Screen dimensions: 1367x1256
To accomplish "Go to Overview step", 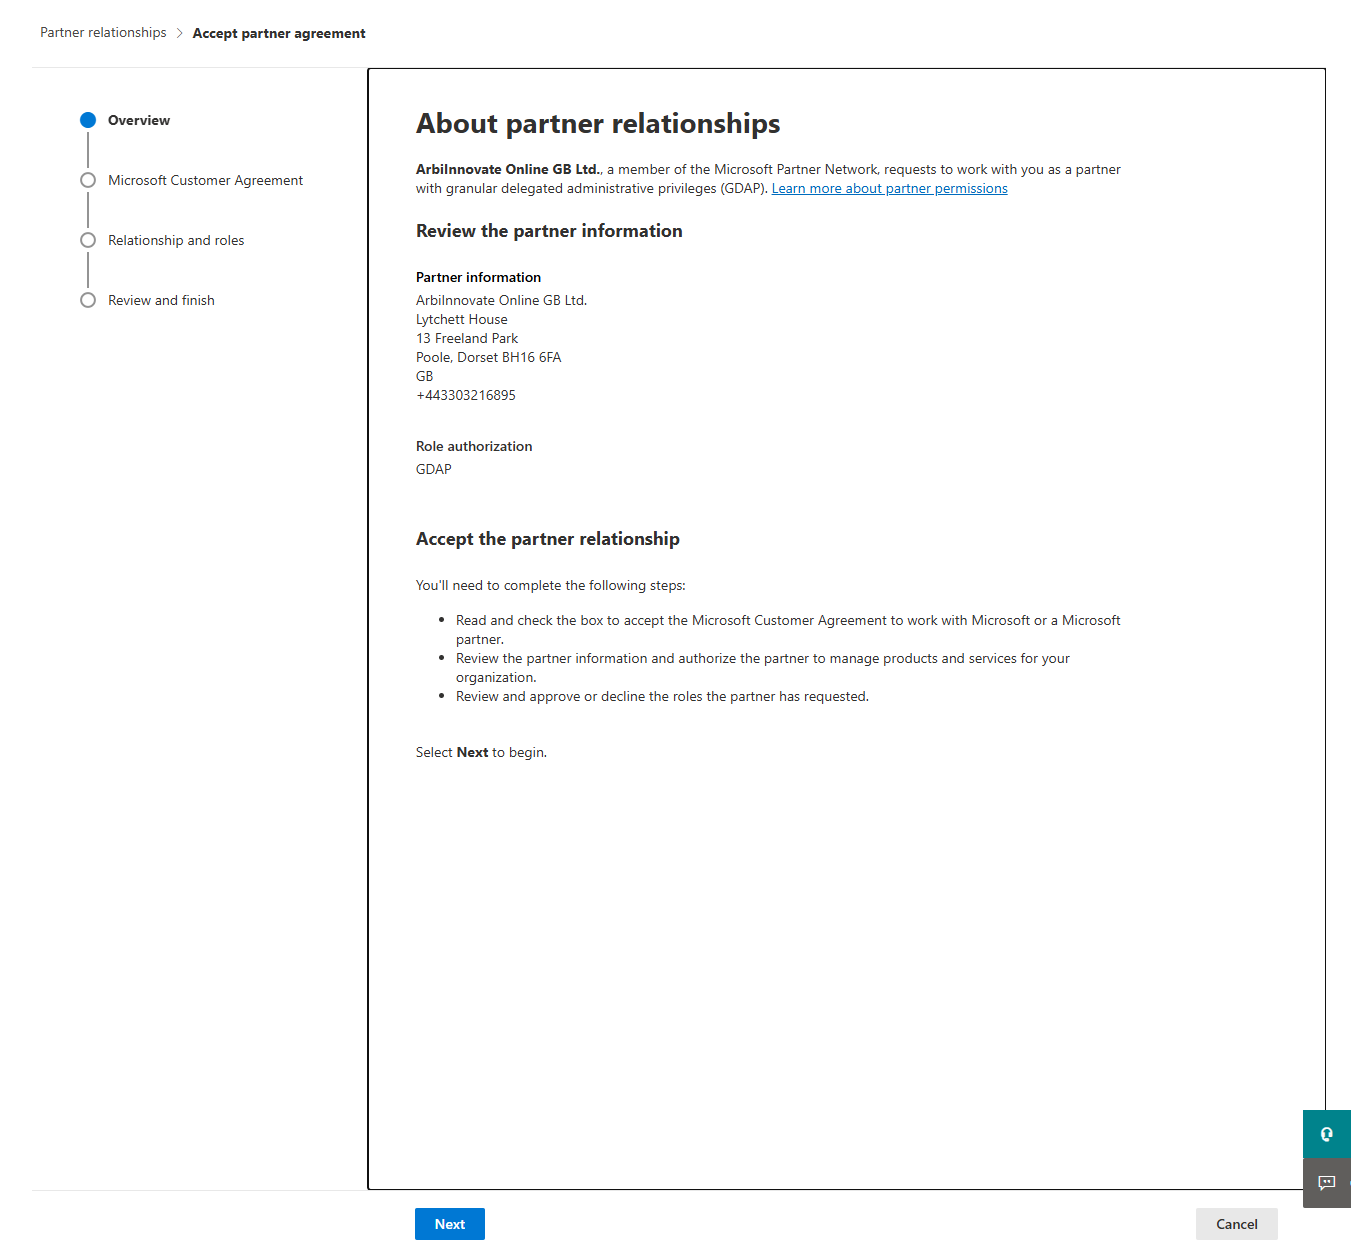I will 139,120.
